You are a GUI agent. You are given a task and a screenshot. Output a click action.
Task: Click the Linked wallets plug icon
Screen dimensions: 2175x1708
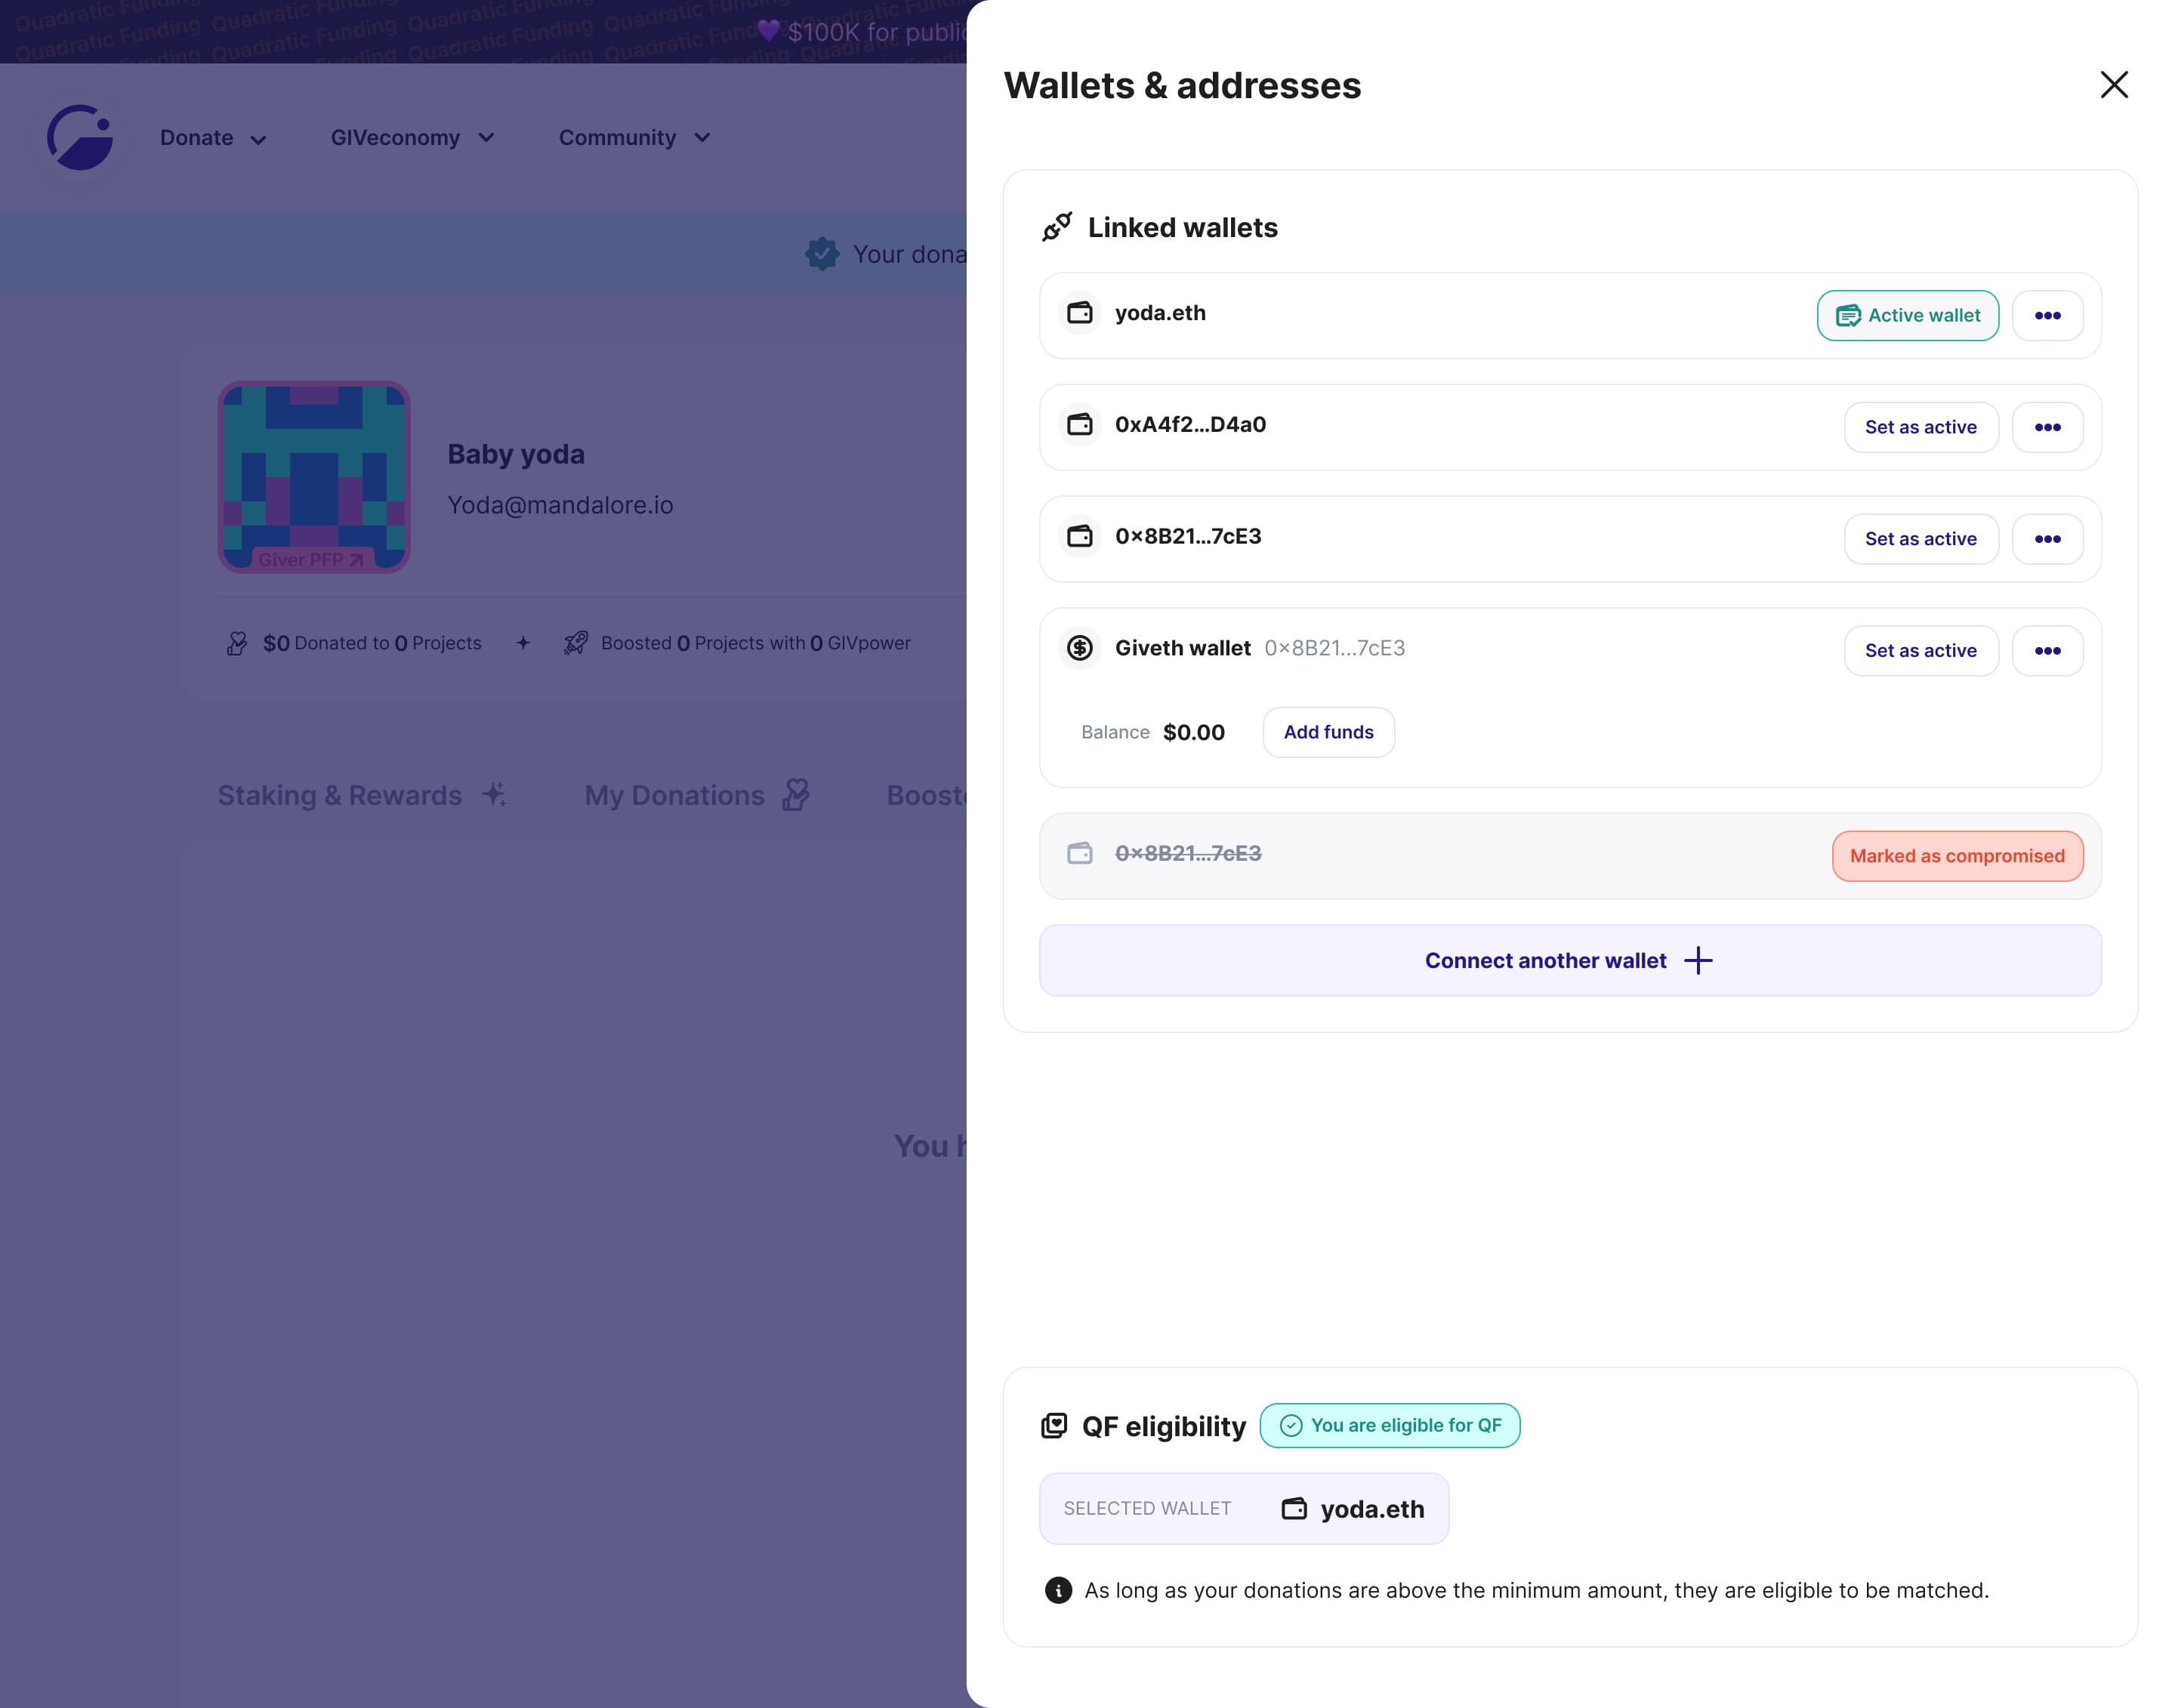click(x=1057, y=227)
